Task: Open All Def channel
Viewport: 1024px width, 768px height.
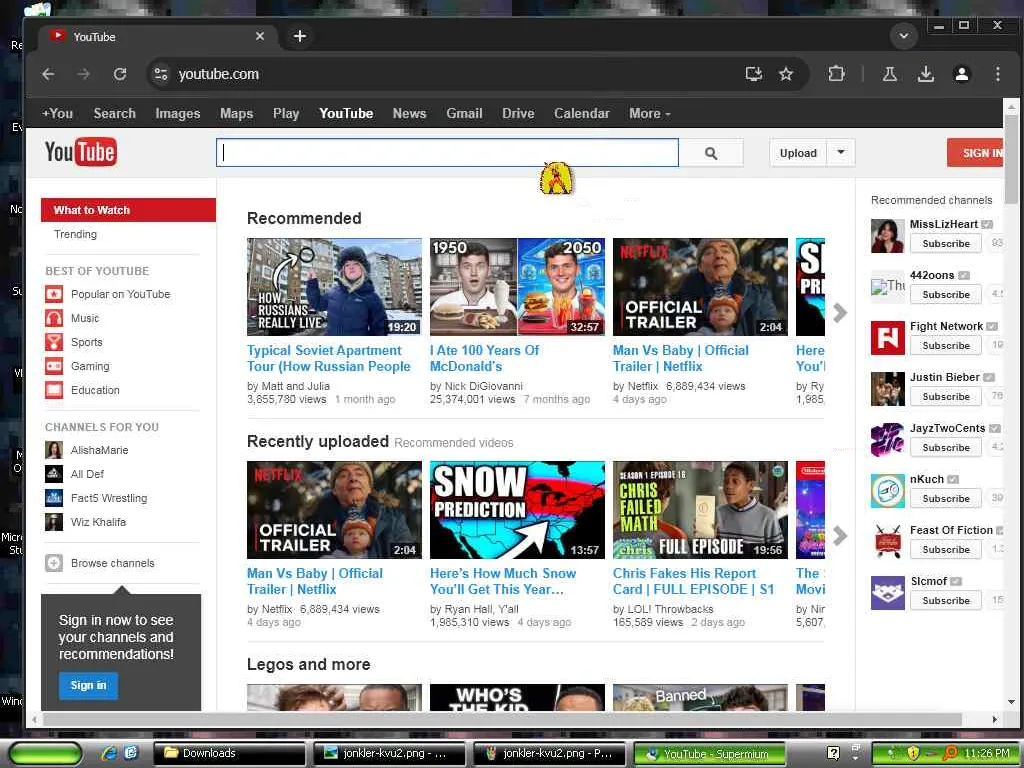Action: 87,474
